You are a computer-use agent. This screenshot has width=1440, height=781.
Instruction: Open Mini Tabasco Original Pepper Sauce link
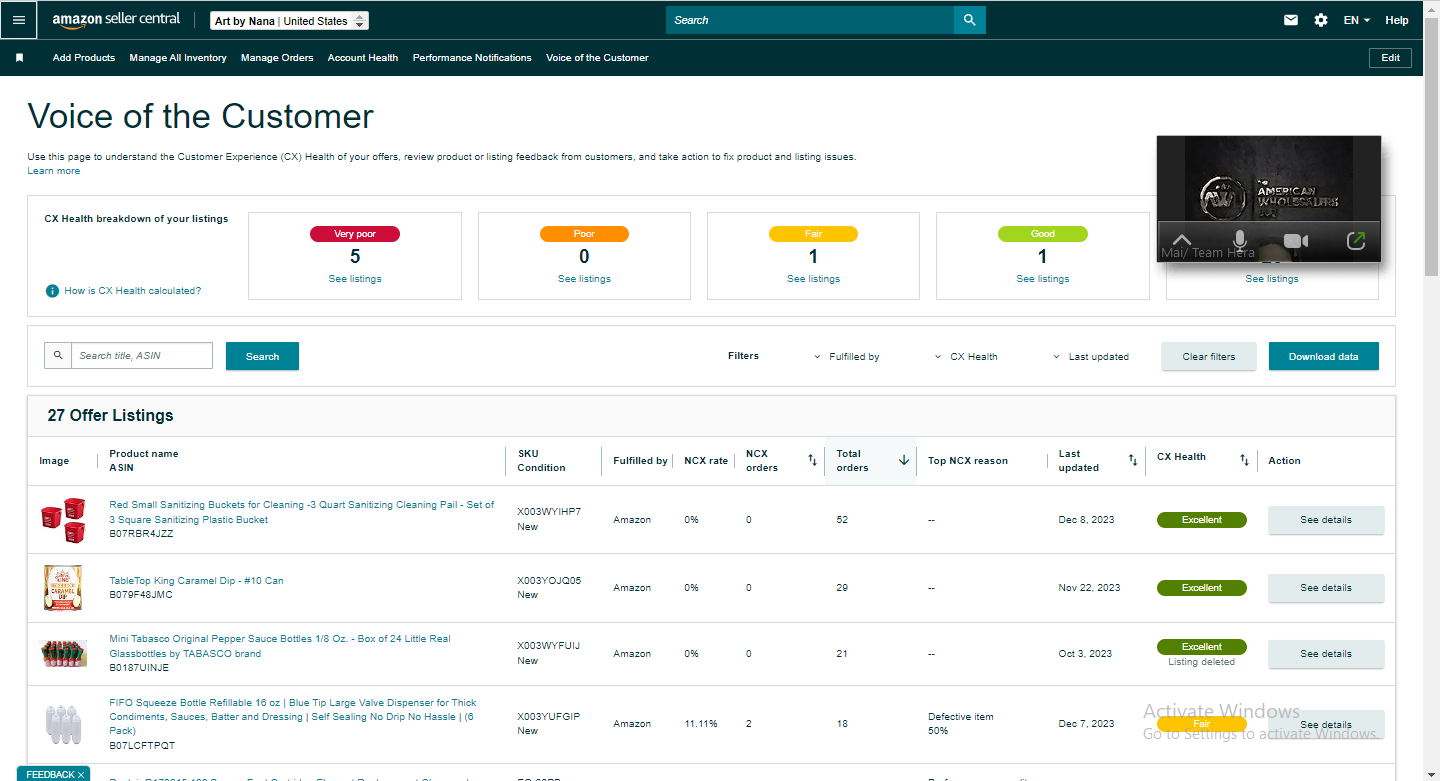pyautogui.click(x=280, y=646)
